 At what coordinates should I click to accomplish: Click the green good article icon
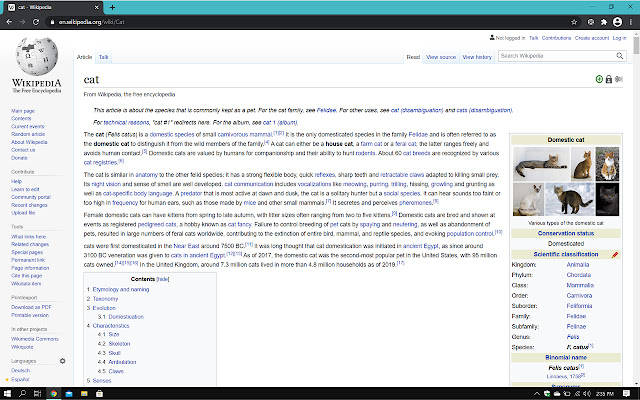[599, 79]
